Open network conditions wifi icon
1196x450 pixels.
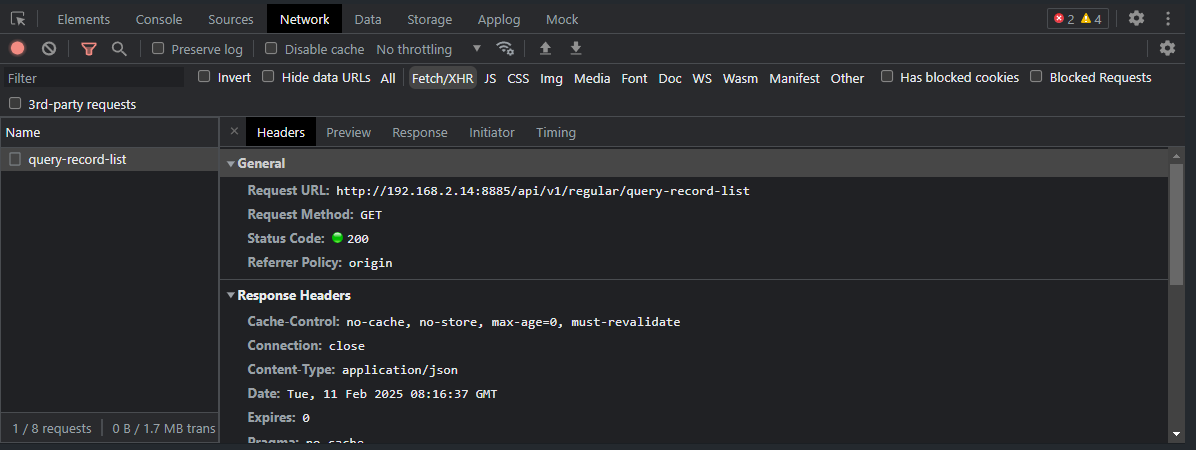505,48
